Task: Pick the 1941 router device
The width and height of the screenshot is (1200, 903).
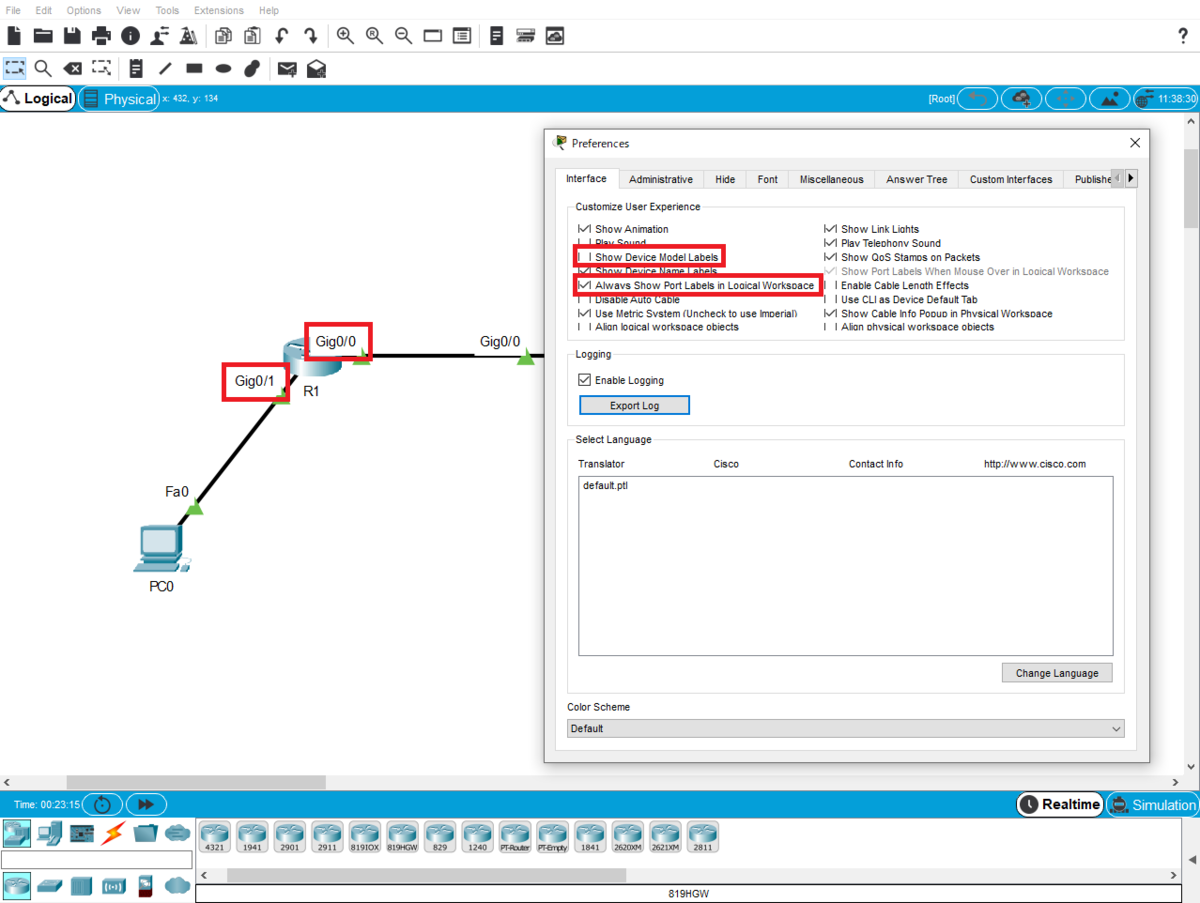Action: (x=252, y=837)
